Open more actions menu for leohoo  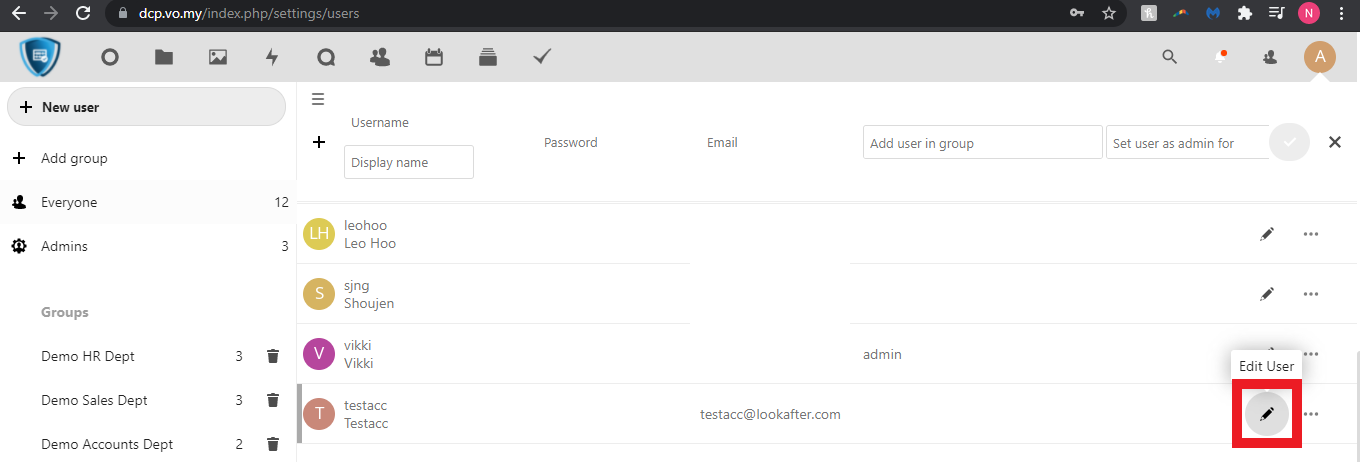(1310, 234)
